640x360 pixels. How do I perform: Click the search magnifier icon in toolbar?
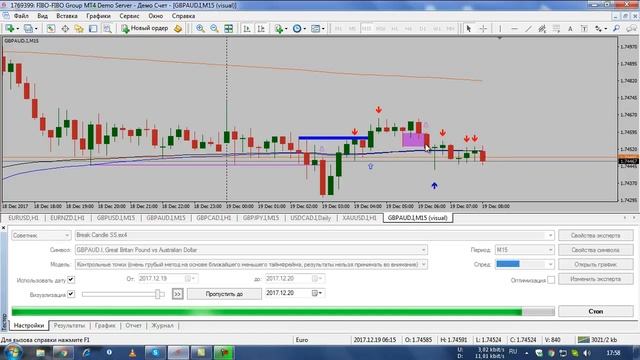tap(616, 29)
